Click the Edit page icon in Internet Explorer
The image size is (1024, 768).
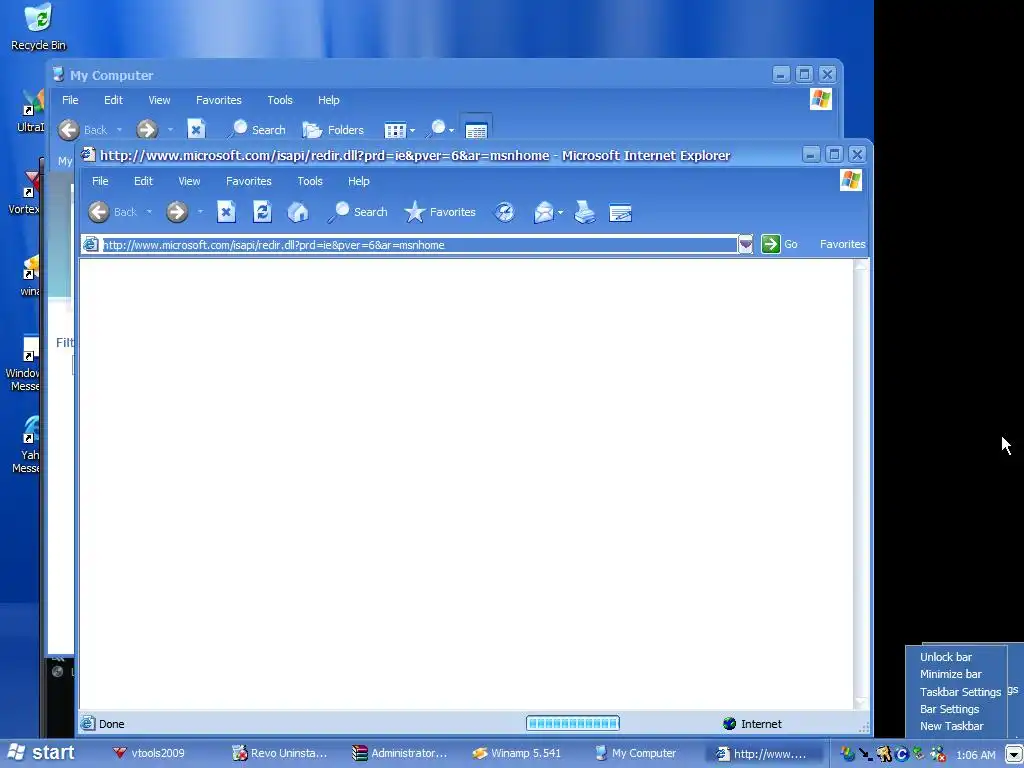620,213
